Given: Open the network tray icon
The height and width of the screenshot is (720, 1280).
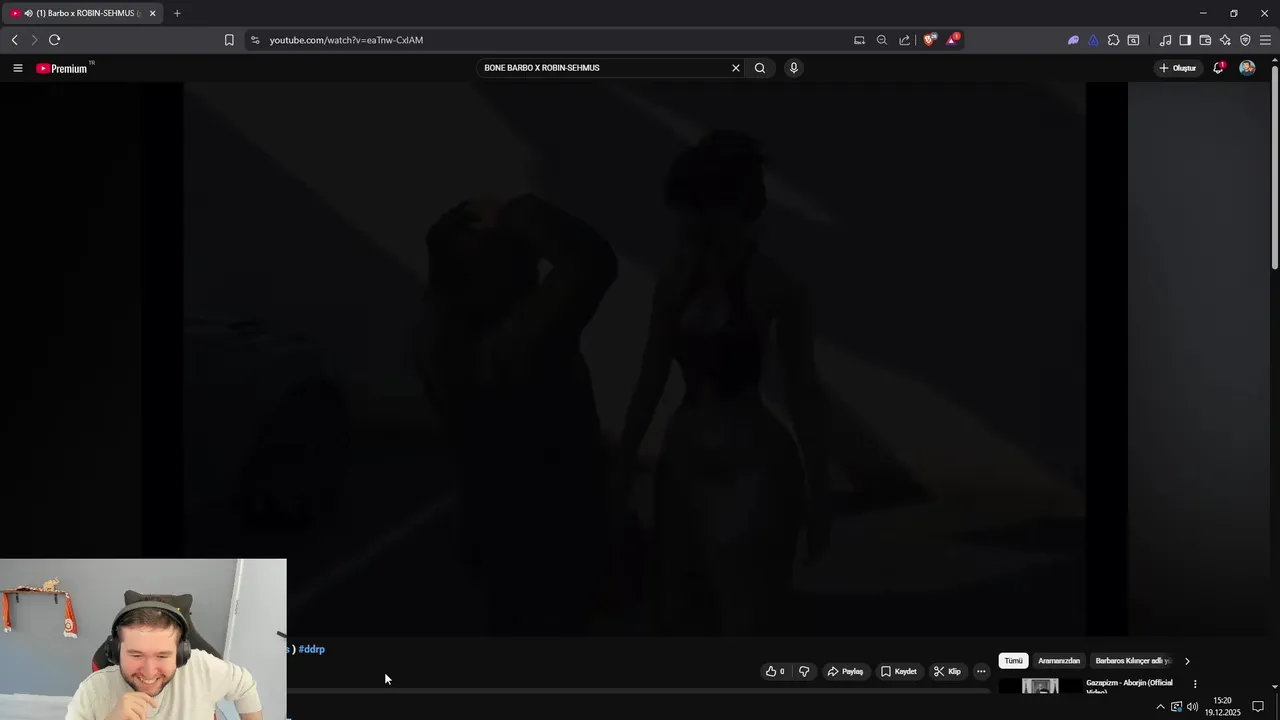Looking at the screenshot, I should point(1176,707).
